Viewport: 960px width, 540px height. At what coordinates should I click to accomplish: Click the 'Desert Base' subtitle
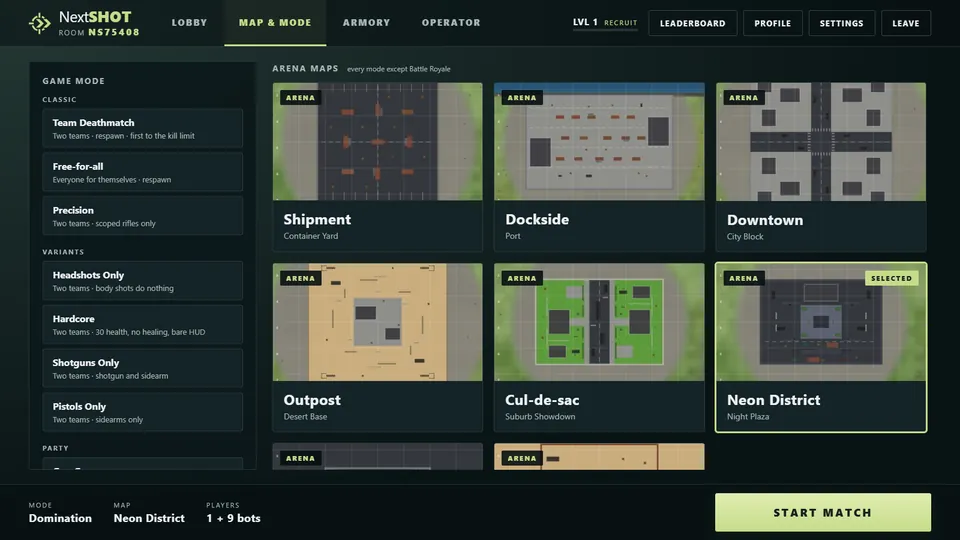(x=305, y=416)
